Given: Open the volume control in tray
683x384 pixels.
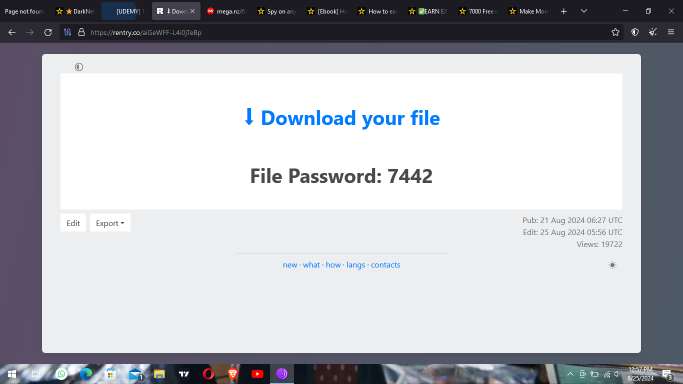Looking at the screenshot, I should (x=618, y=374).
